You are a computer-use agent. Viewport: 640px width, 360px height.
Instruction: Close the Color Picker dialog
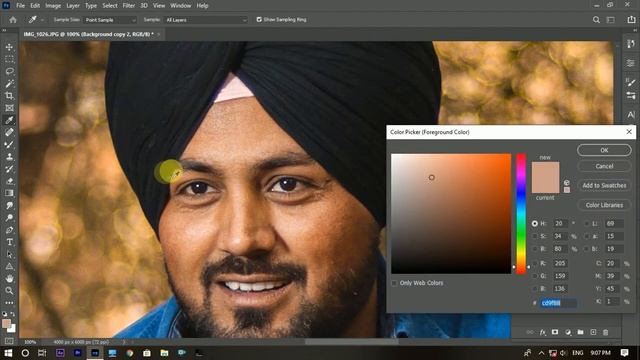pyautogui.click(x=629, y=132)
